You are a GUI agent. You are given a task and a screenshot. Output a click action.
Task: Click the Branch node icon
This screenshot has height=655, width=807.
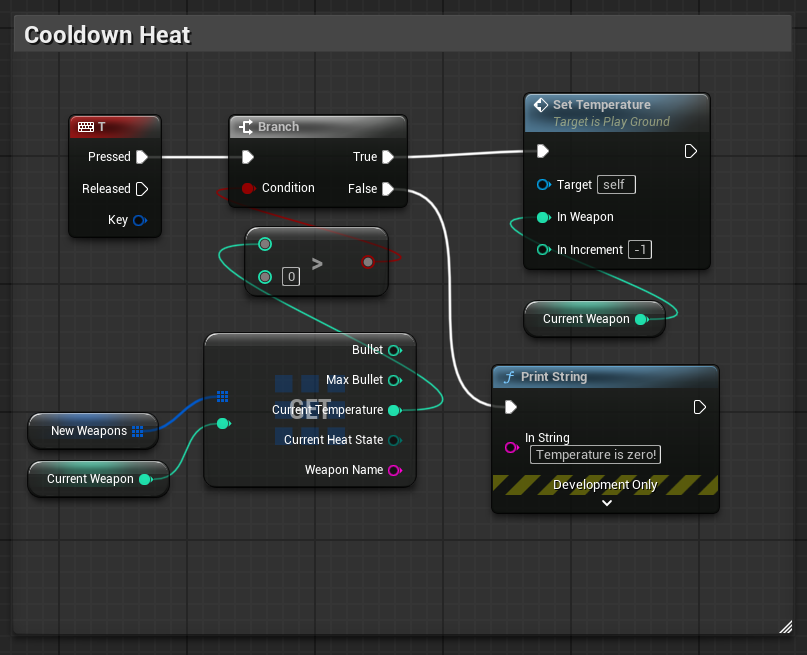[246, 127]
